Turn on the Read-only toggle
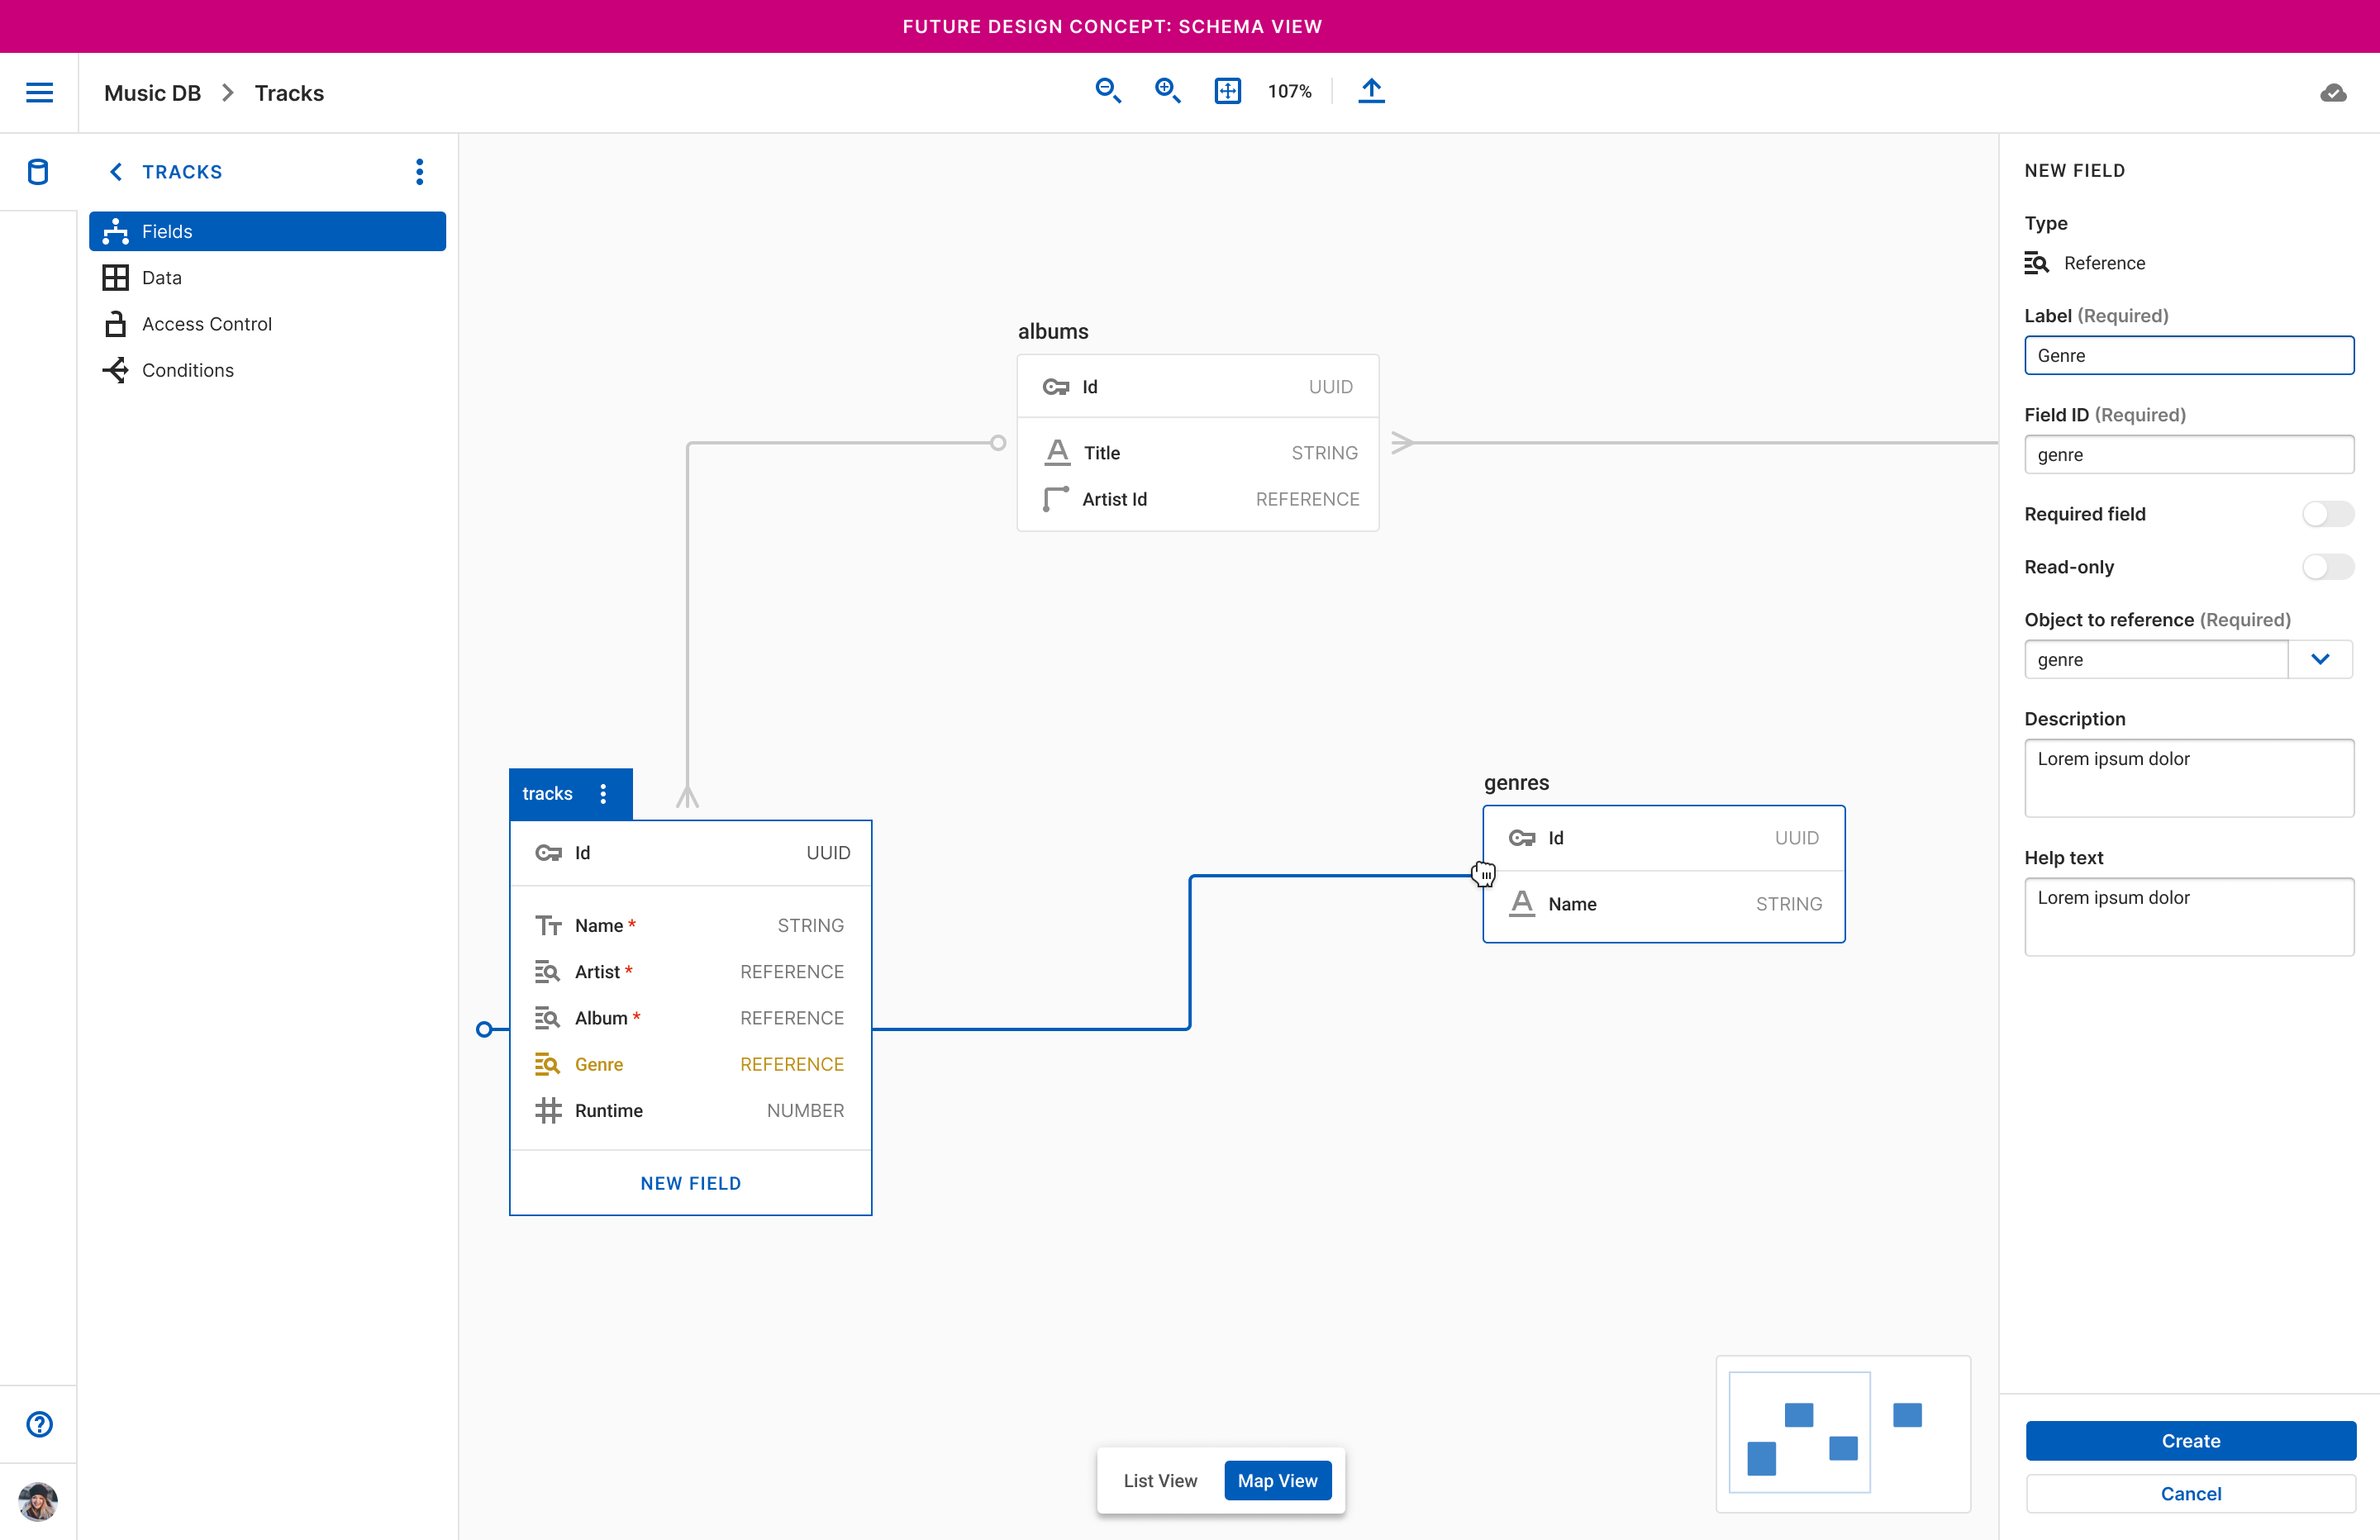The image size is (2380, 1540). click(2327, 567)
